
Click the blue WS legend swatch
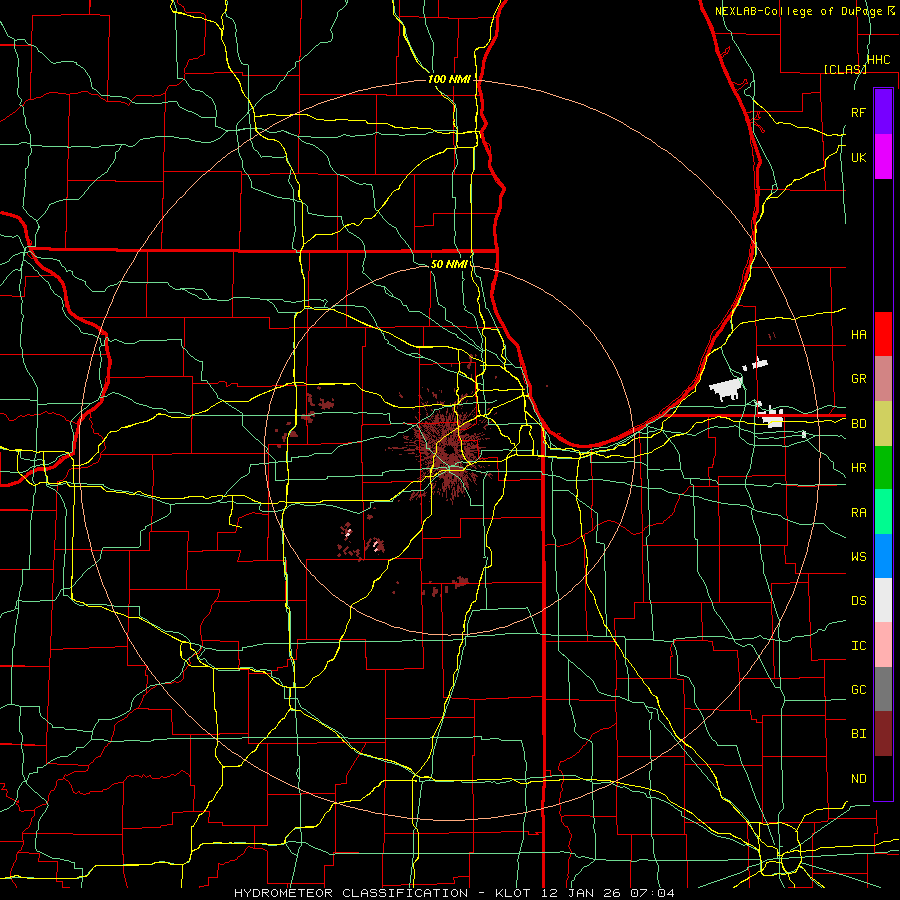pos(883,556)
